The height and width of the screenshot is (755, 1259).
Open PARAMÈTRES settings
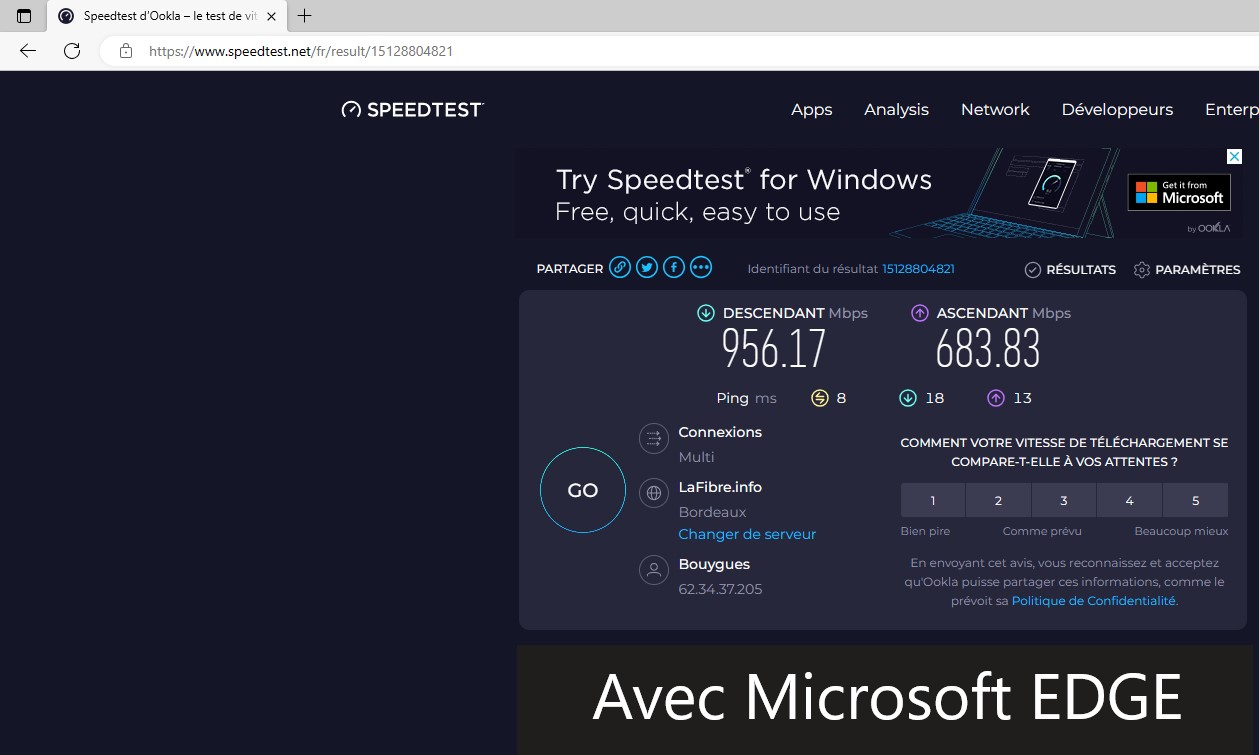1187,270
